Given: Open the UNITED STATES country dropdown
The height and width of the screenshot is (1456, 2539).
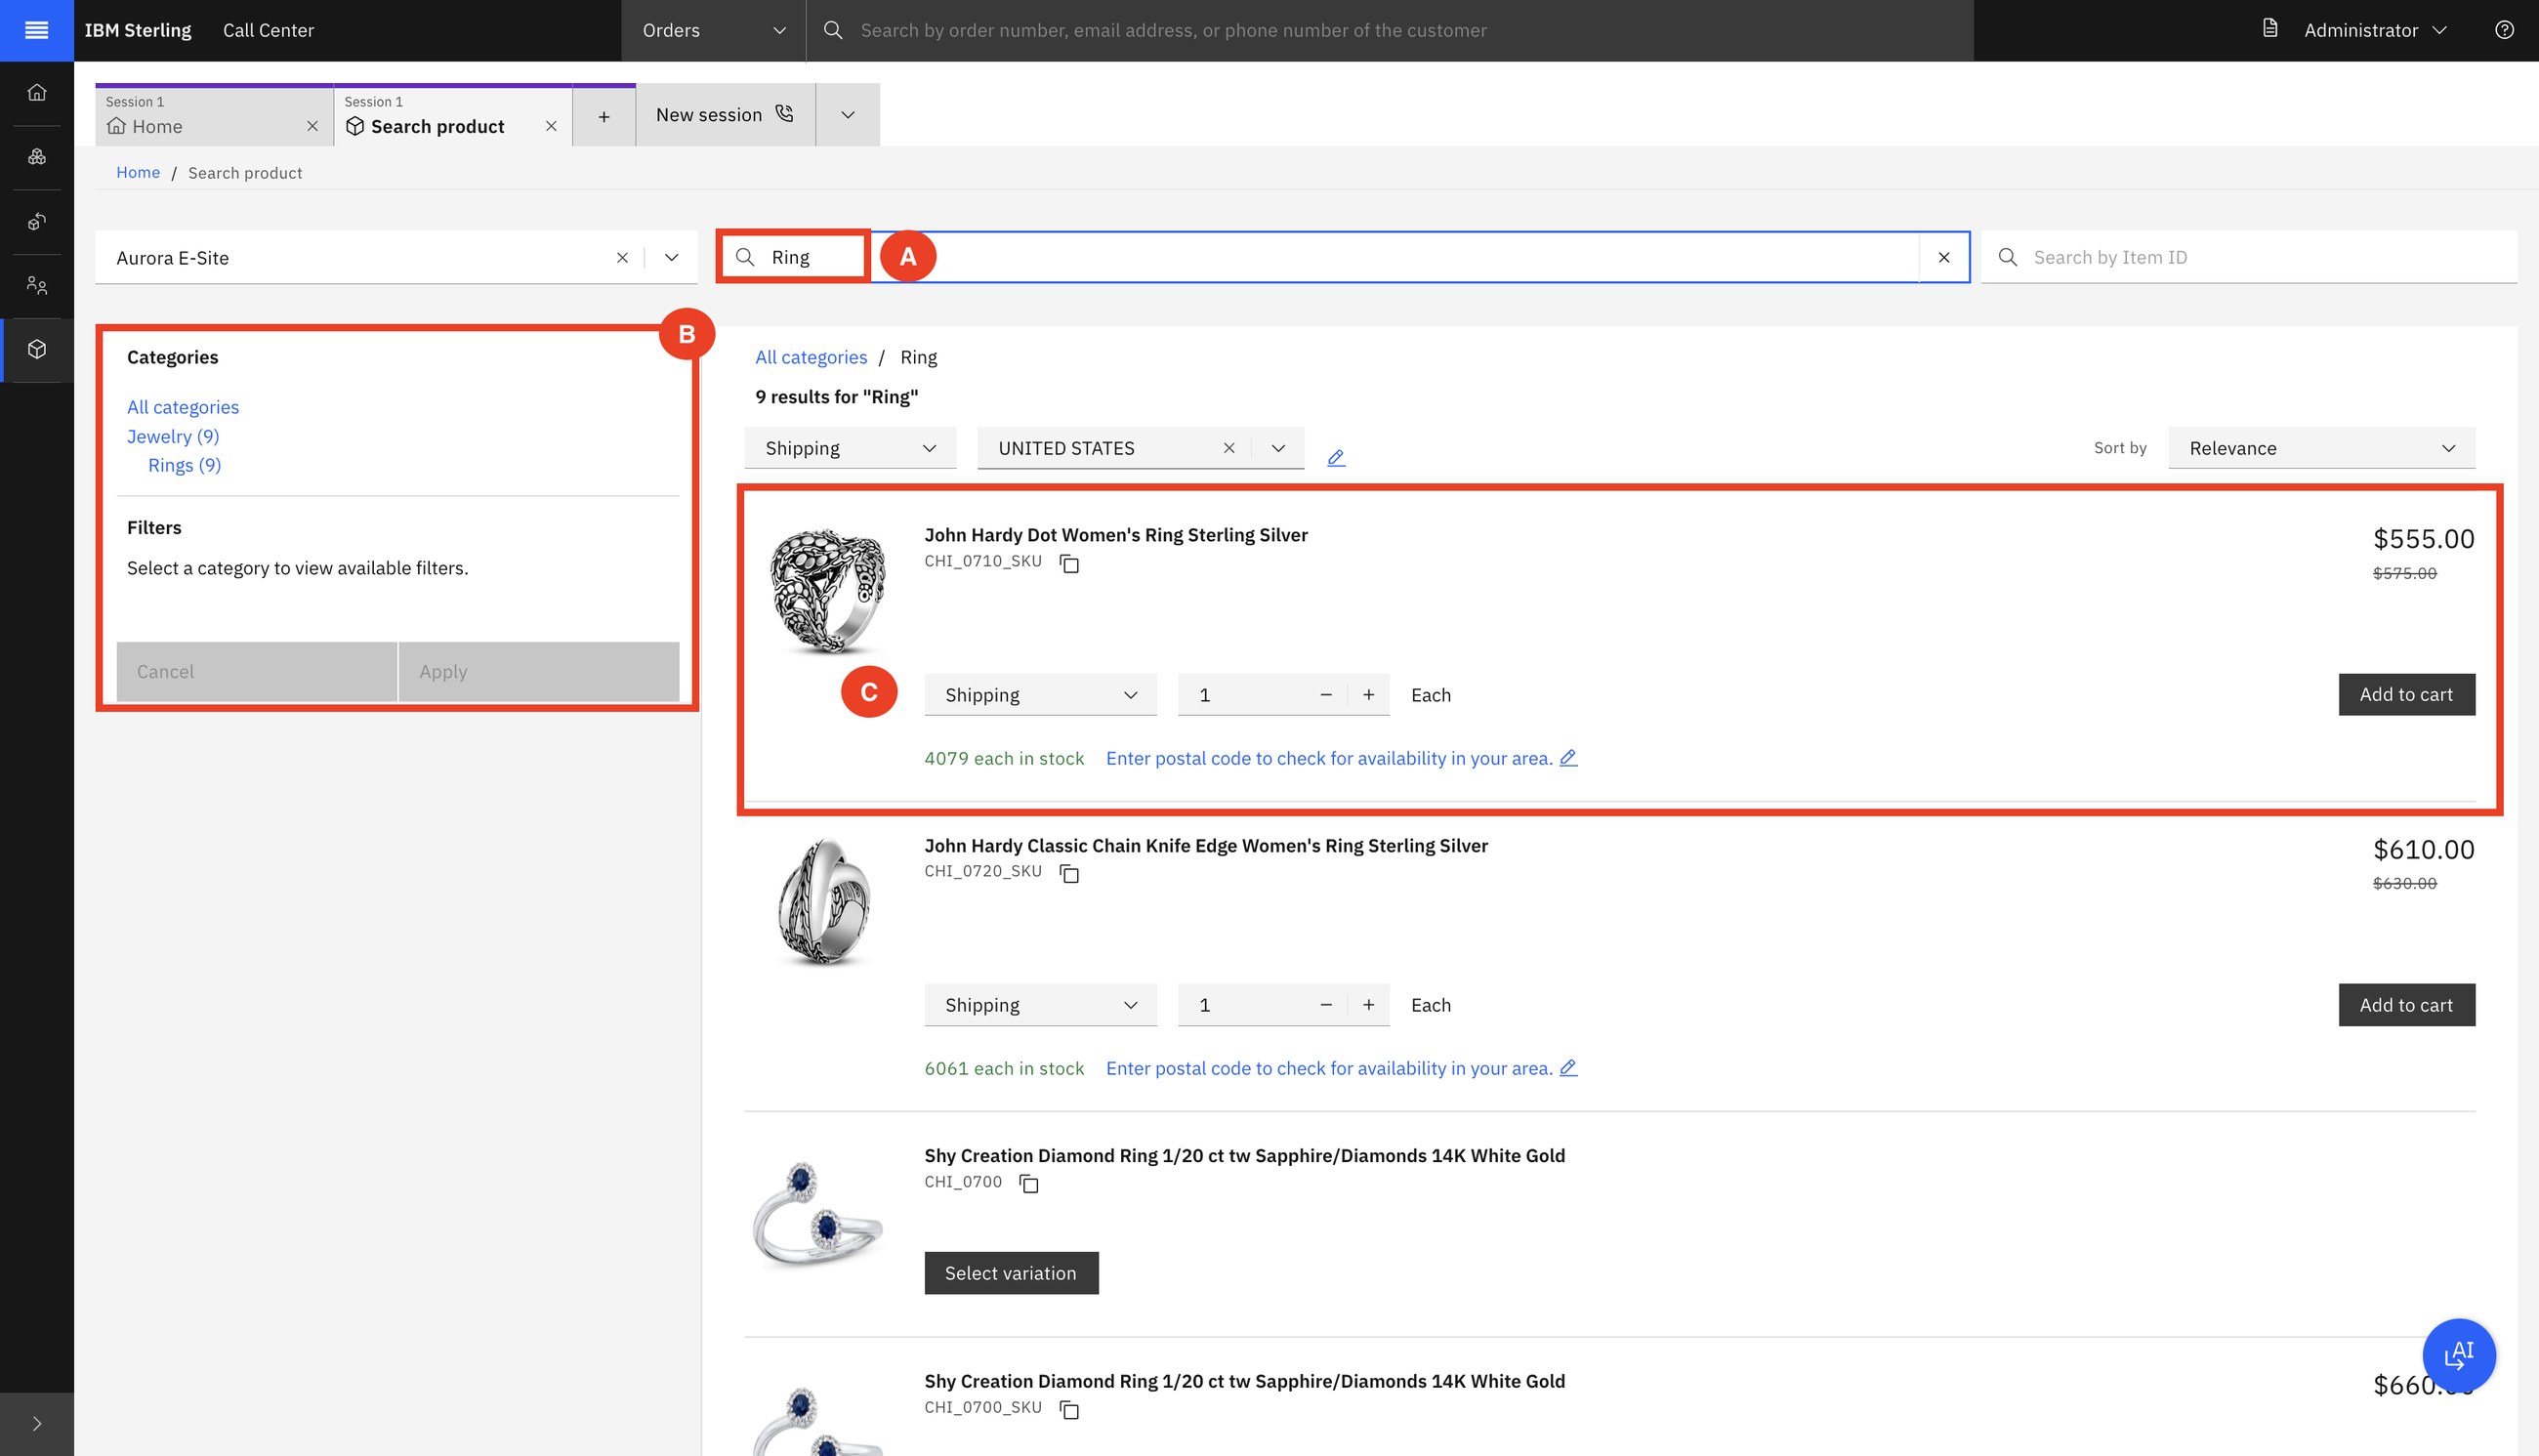Looking at the screenshot, I should pyautogui.click(x=1278, y=448).
